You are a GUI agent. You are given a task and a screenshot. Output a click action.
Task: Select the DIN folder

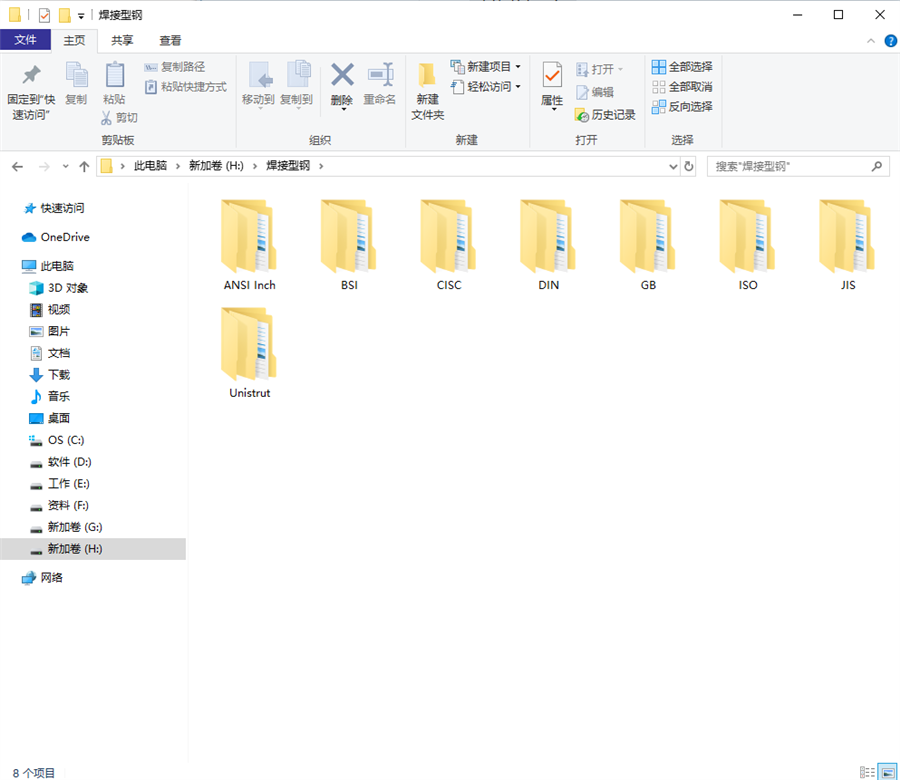(549, 245)
